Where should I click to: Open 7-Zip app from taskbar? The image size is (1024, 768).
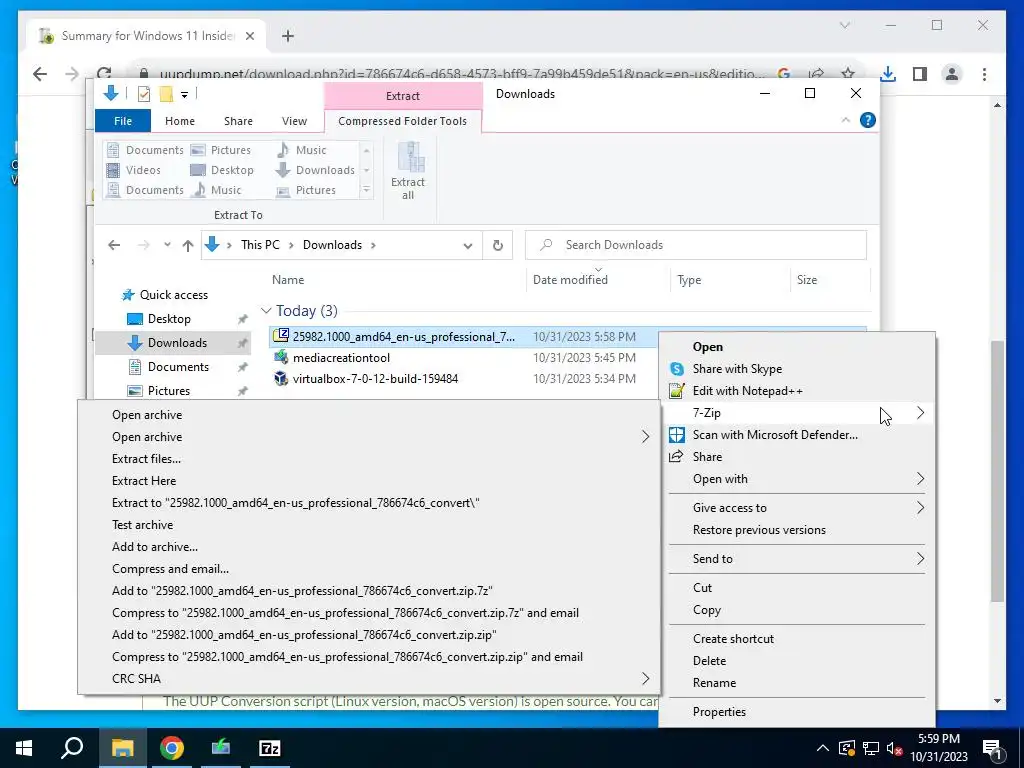270,748
